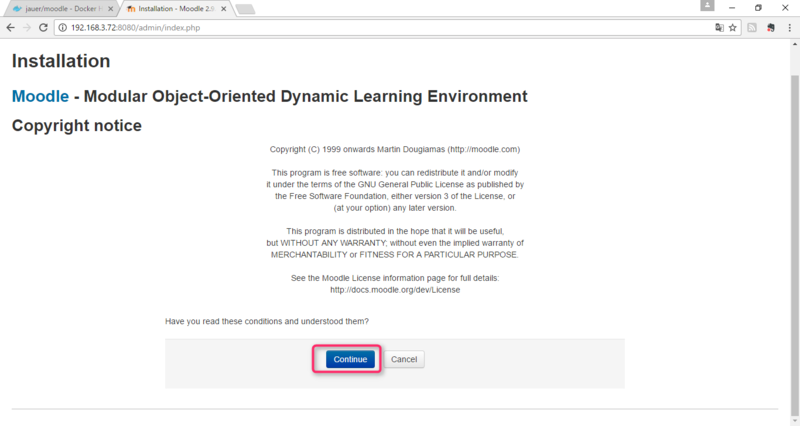
Task: Click 'Have you read these conditions and understood them?'
Action: coord(267,321)
